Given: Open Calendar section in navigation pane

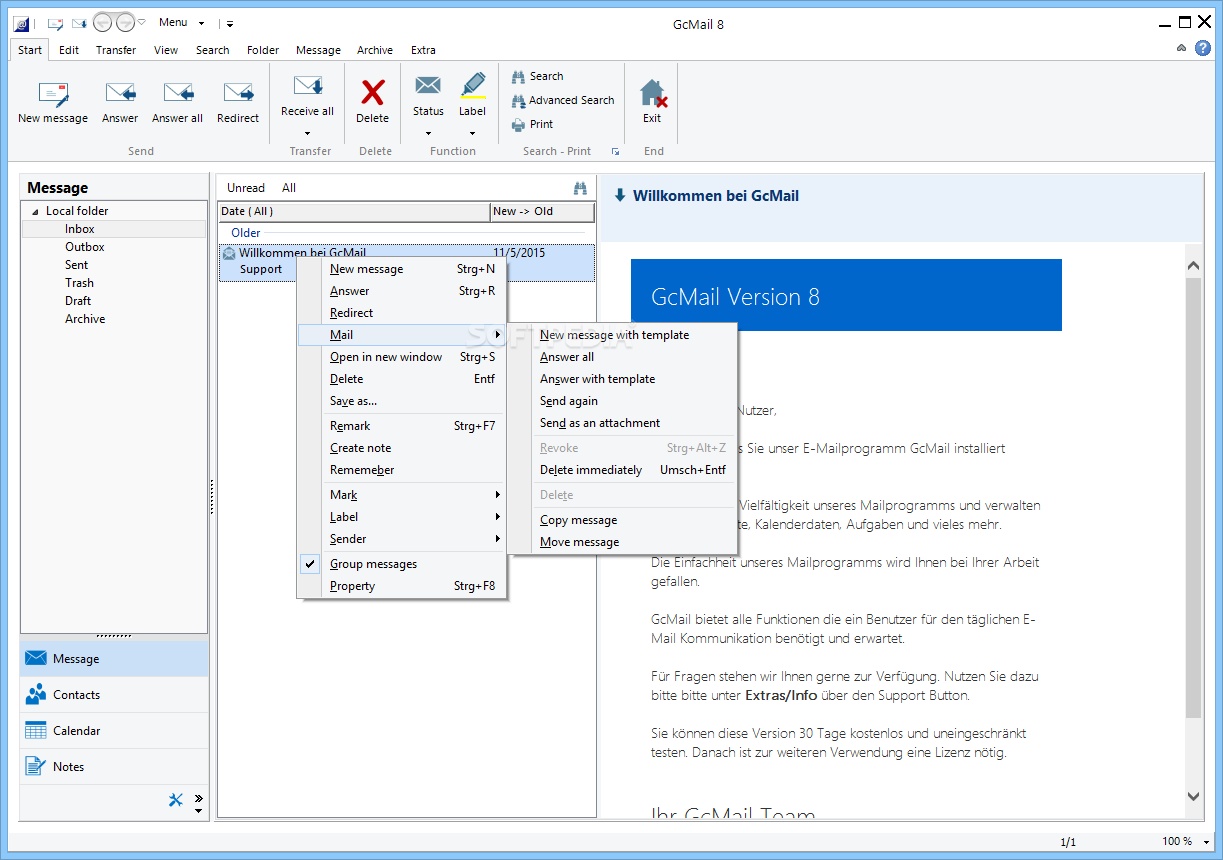Looking at the screenshot, I should (x=114, y=731).
